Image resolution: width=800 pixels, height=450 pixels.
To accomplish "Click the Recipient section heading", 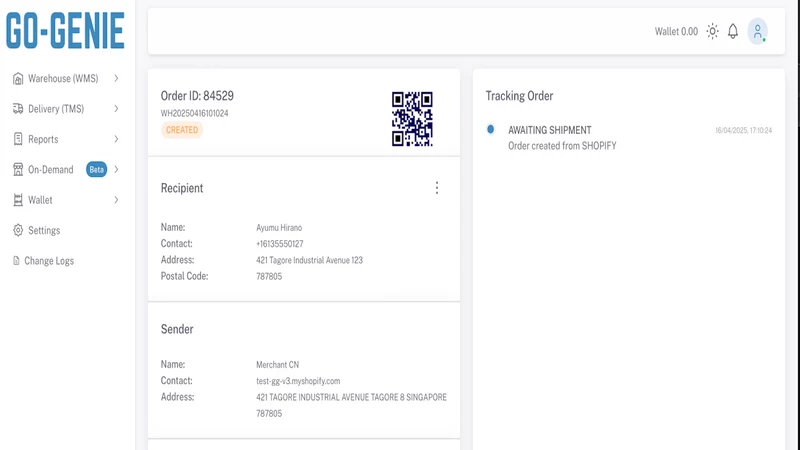I will click(182, 188).
